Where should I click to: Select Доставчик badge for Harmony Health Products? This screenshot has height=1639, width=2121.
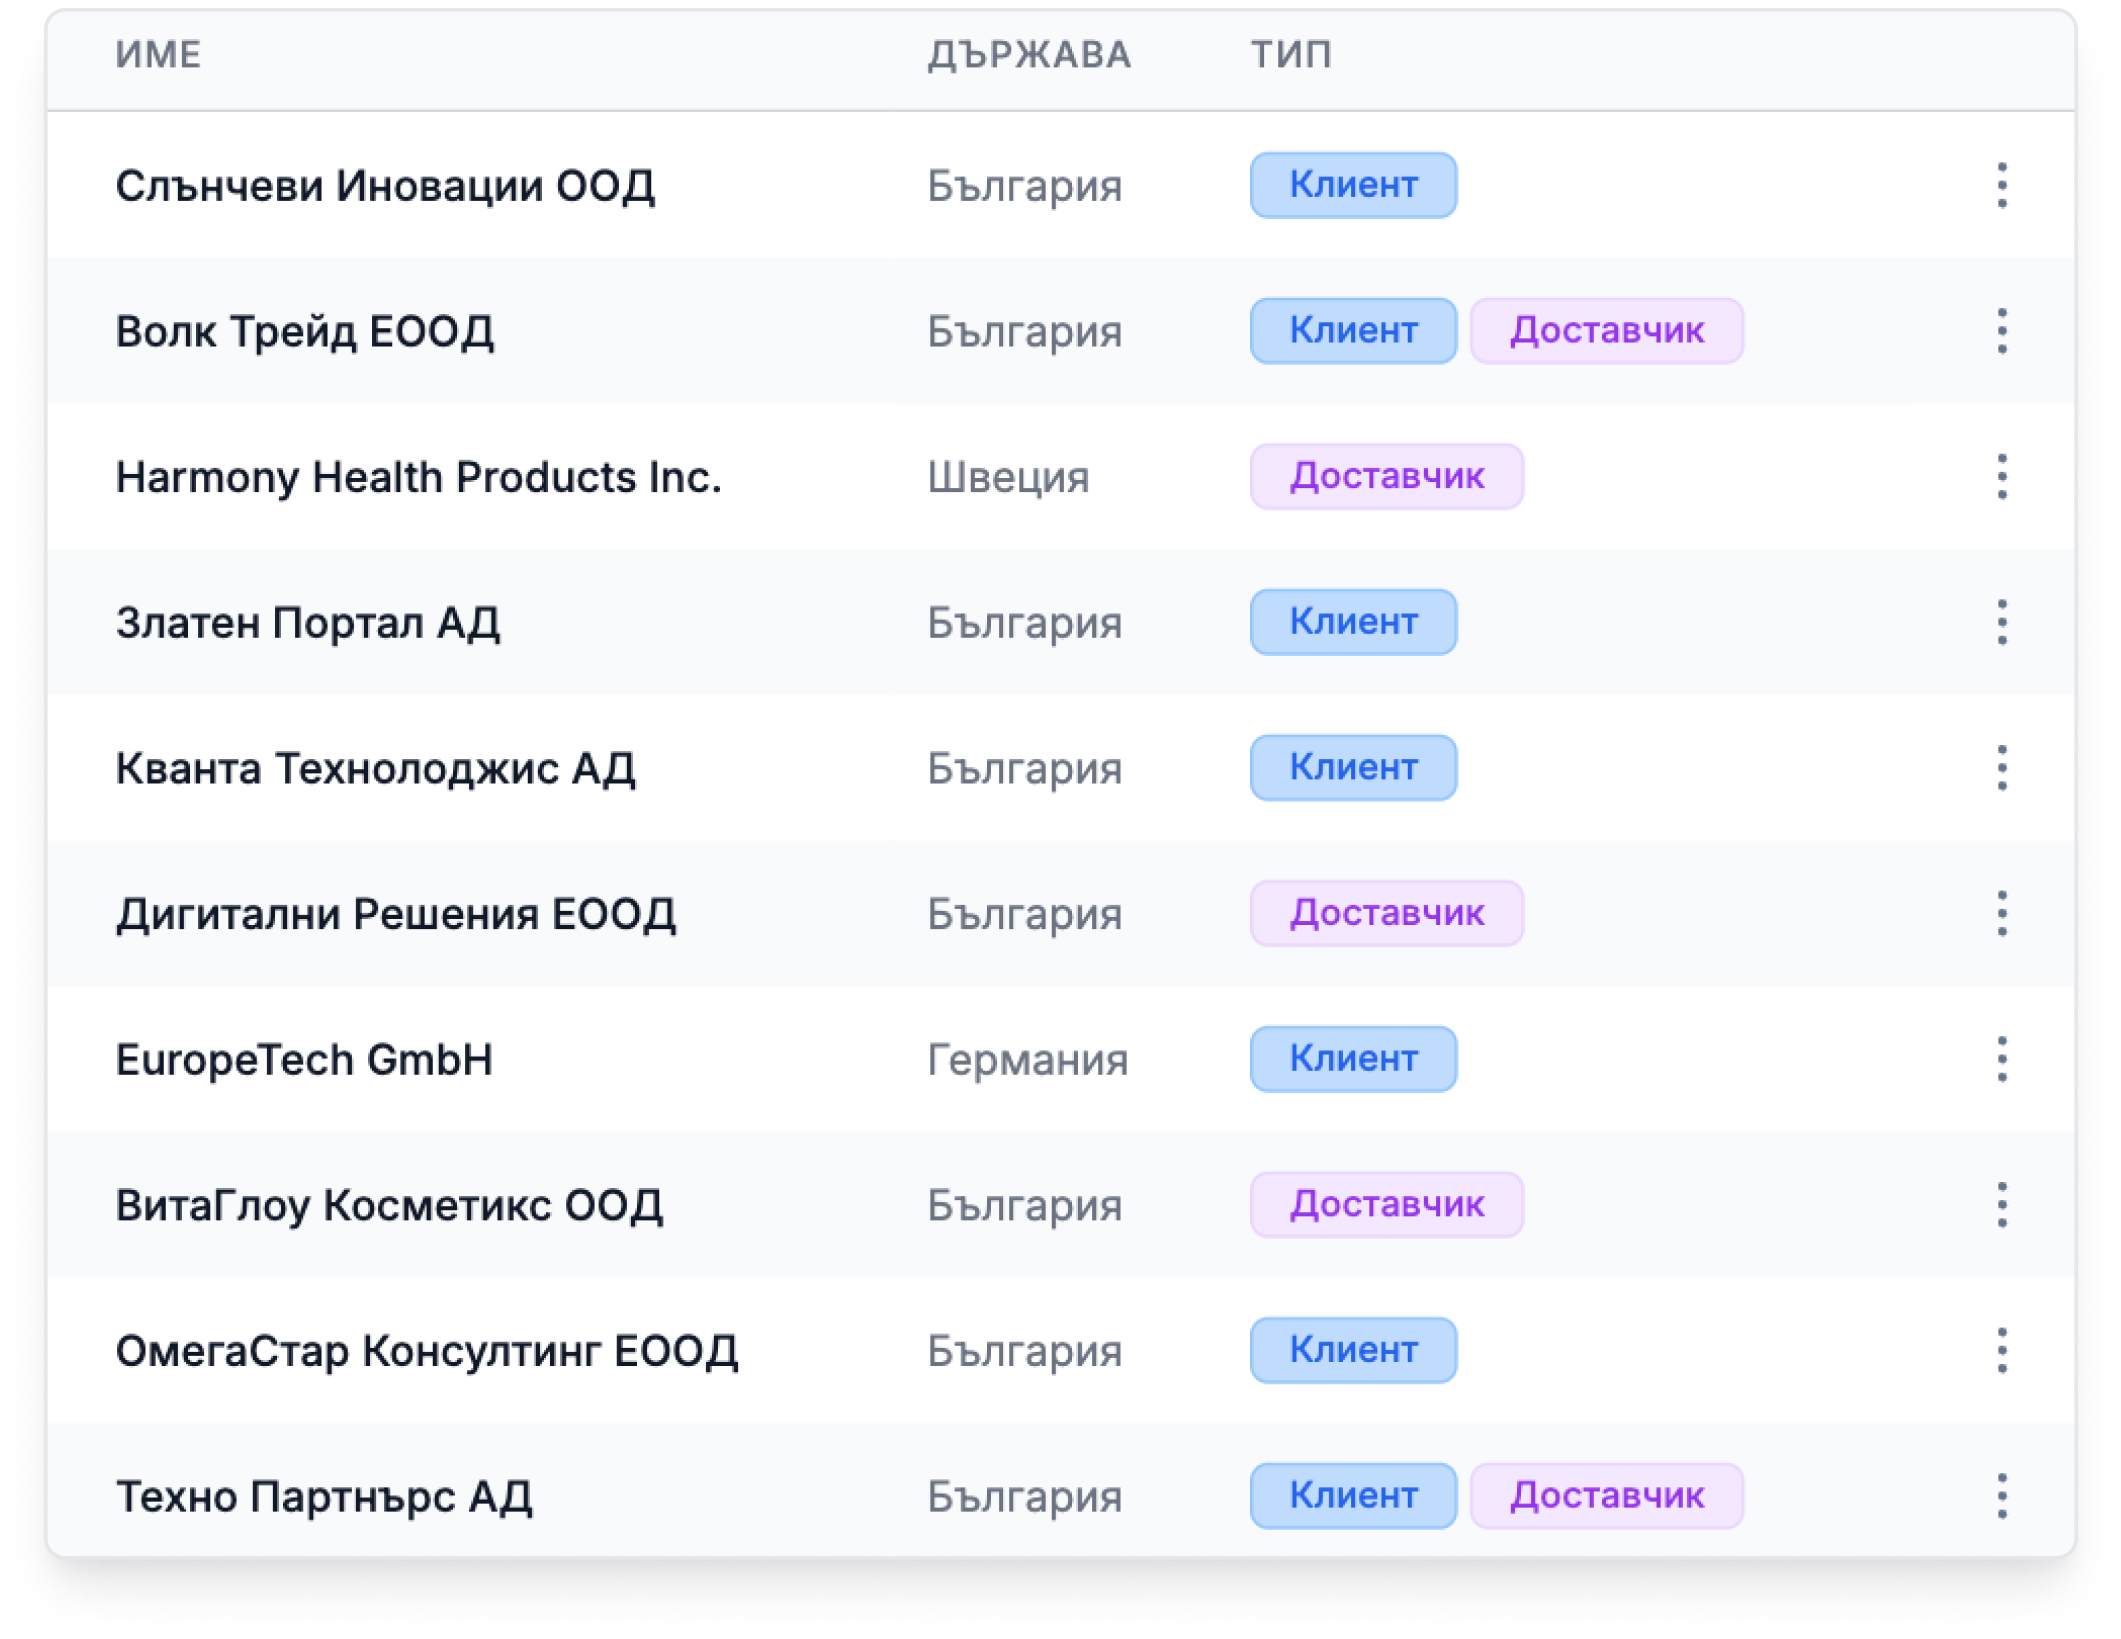click(x=1386, y=477)
